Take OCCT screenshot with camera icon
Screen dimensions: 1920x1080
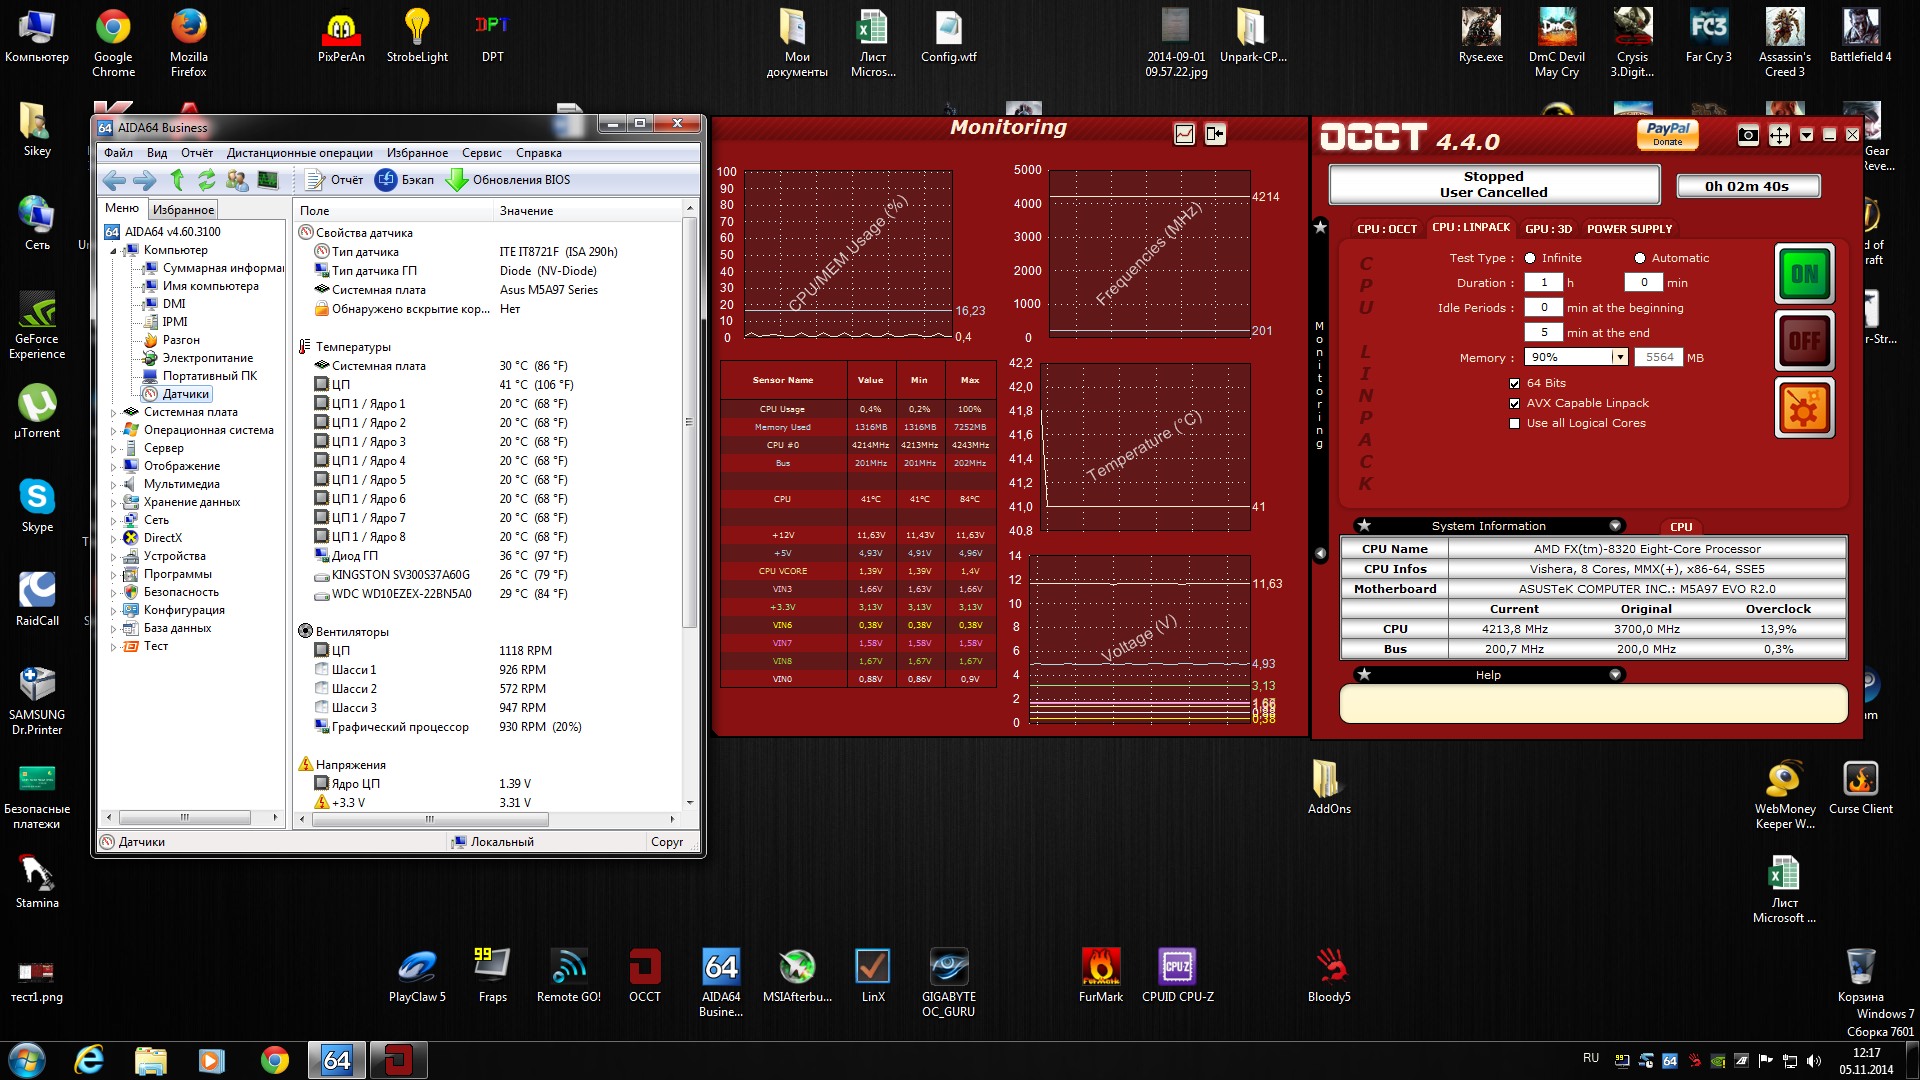click(x=1747, y=135)
